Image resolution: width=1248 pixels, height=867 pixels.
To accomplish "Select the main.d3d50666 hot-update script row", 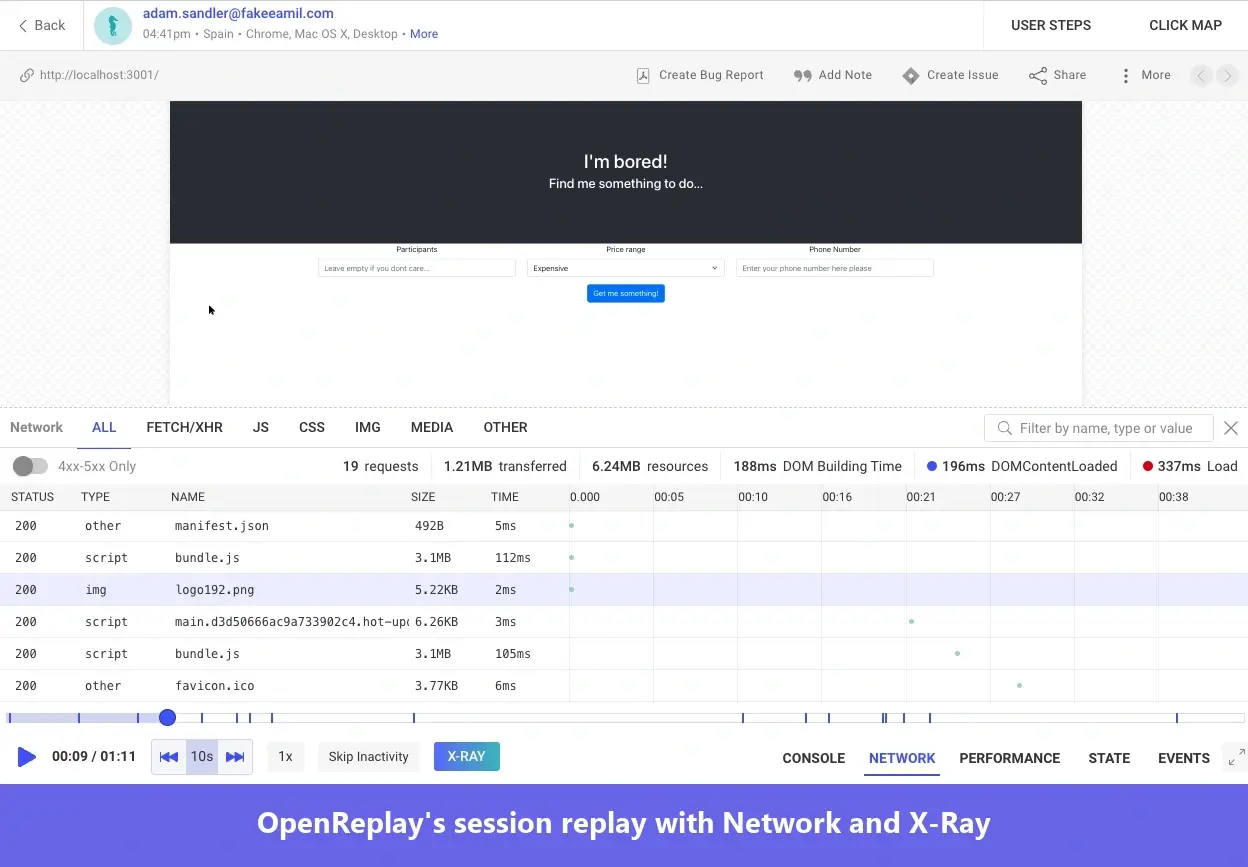I will tap(624, 622).
